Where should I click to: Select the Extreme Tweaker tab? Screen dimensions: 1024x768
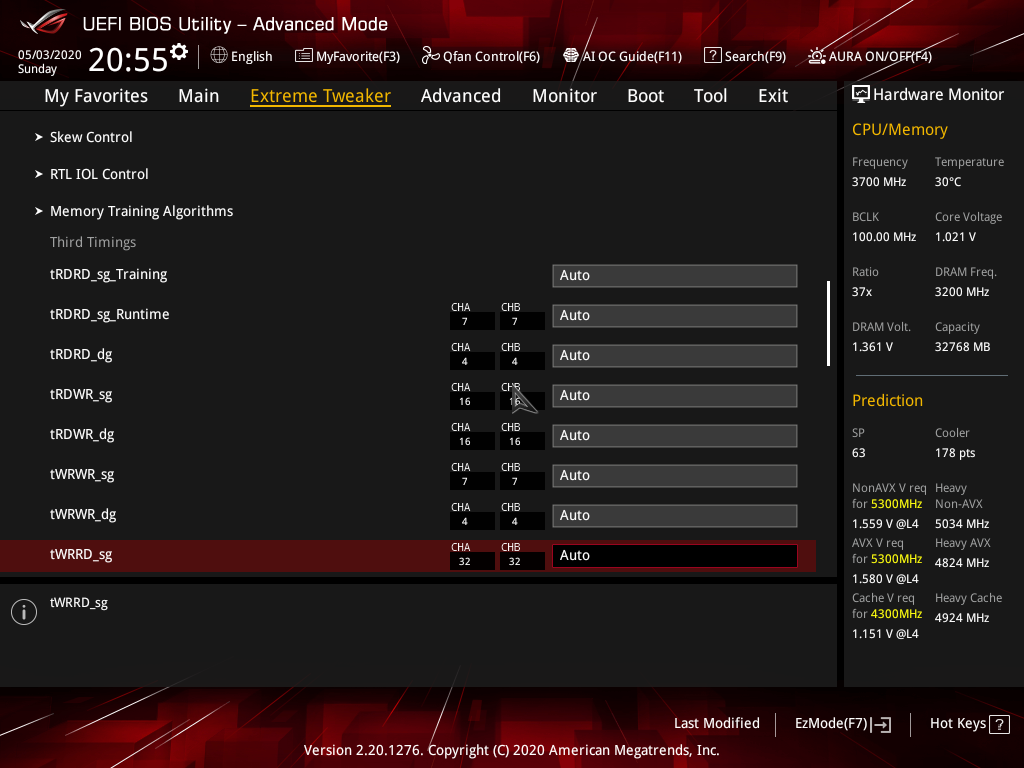tap(321, 96)
